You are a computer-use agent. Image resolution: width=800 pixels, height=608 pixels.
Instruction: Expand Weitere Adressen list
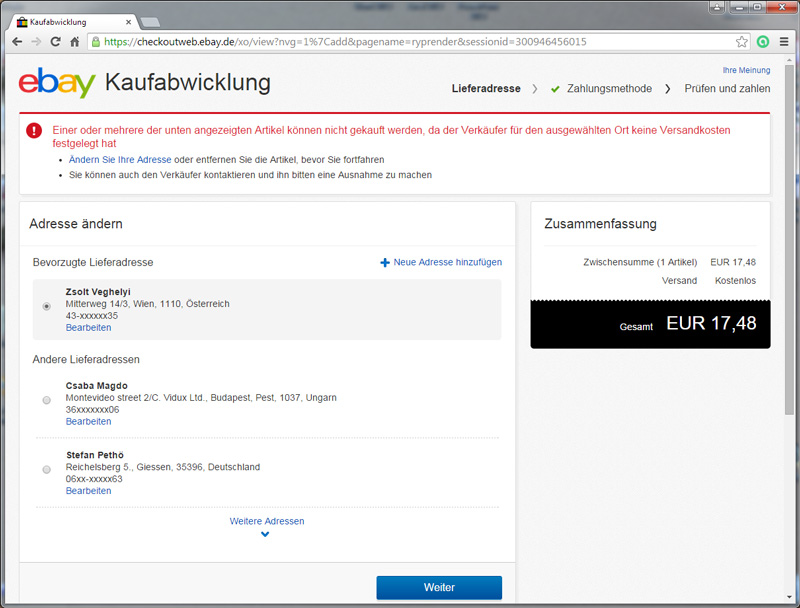click(266, 521)
